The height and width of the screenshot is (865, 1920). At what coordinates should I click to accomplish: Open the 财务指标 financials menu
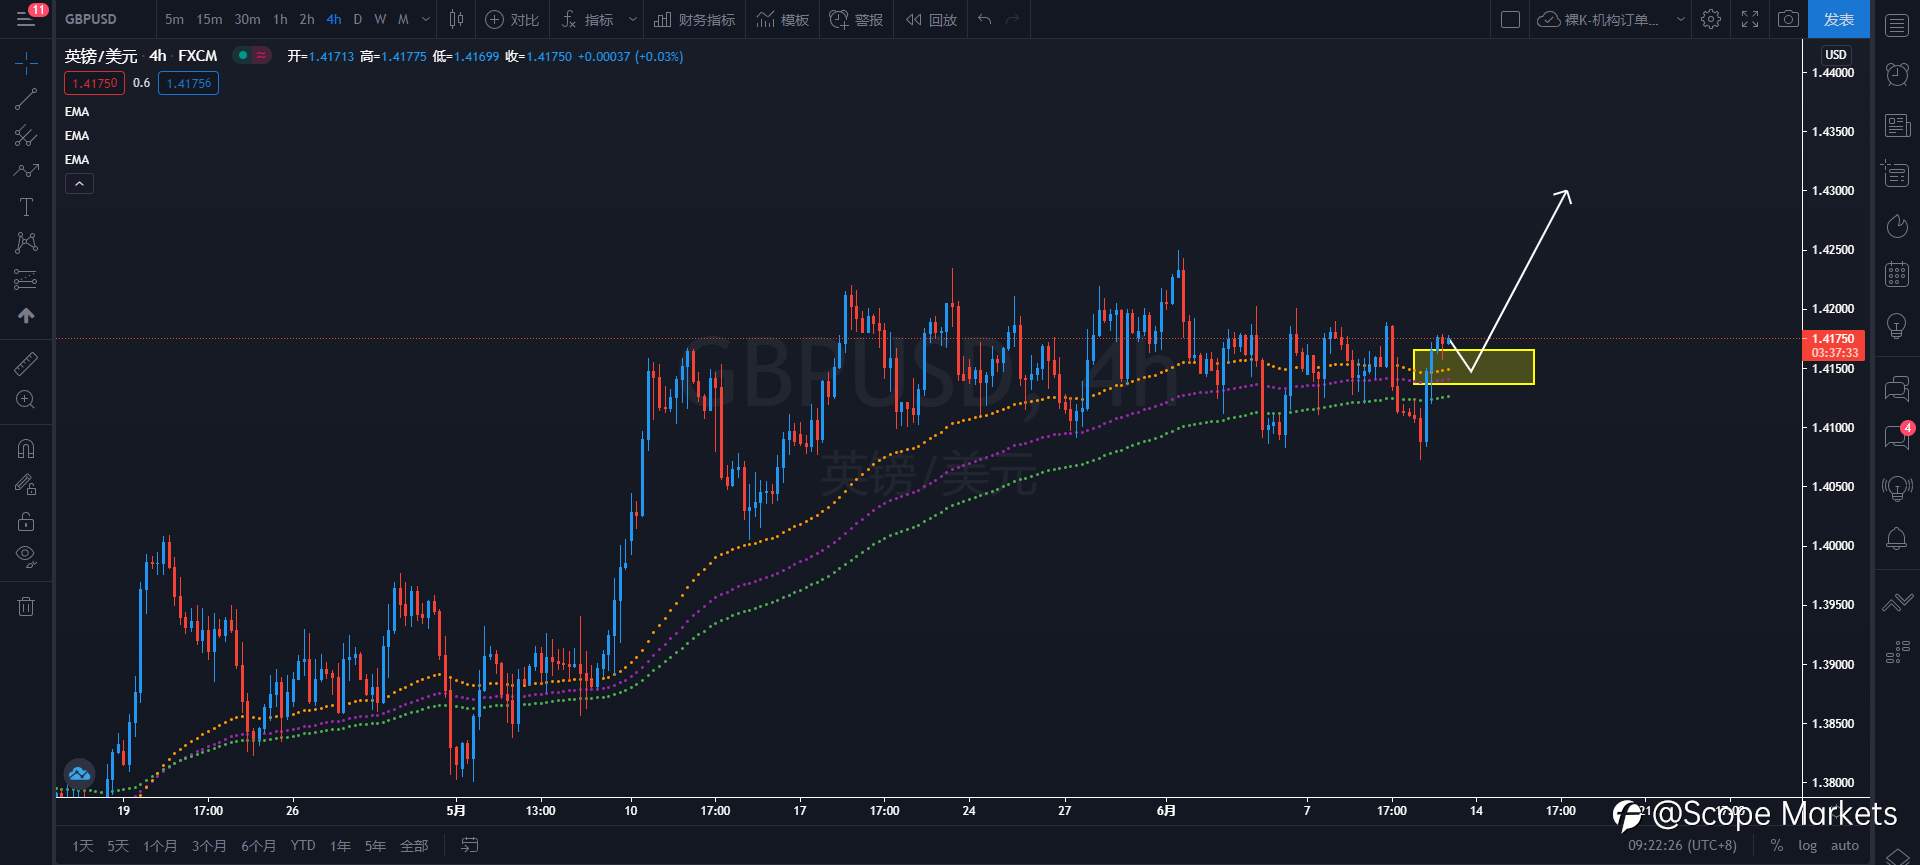coord(695,19)
